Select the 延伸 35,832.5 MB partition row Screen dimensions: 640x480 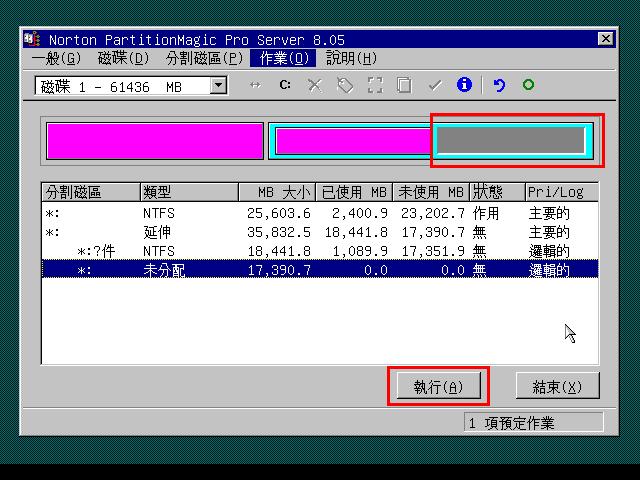click(320, 232)
